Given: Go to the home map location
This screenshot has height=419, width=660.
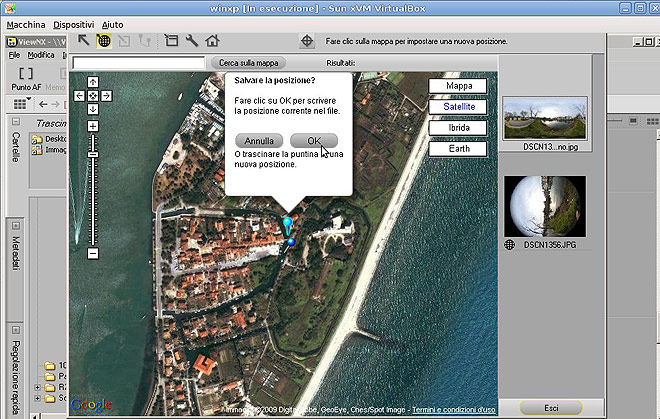Looking at the screenshot, I should pos(212,40).
